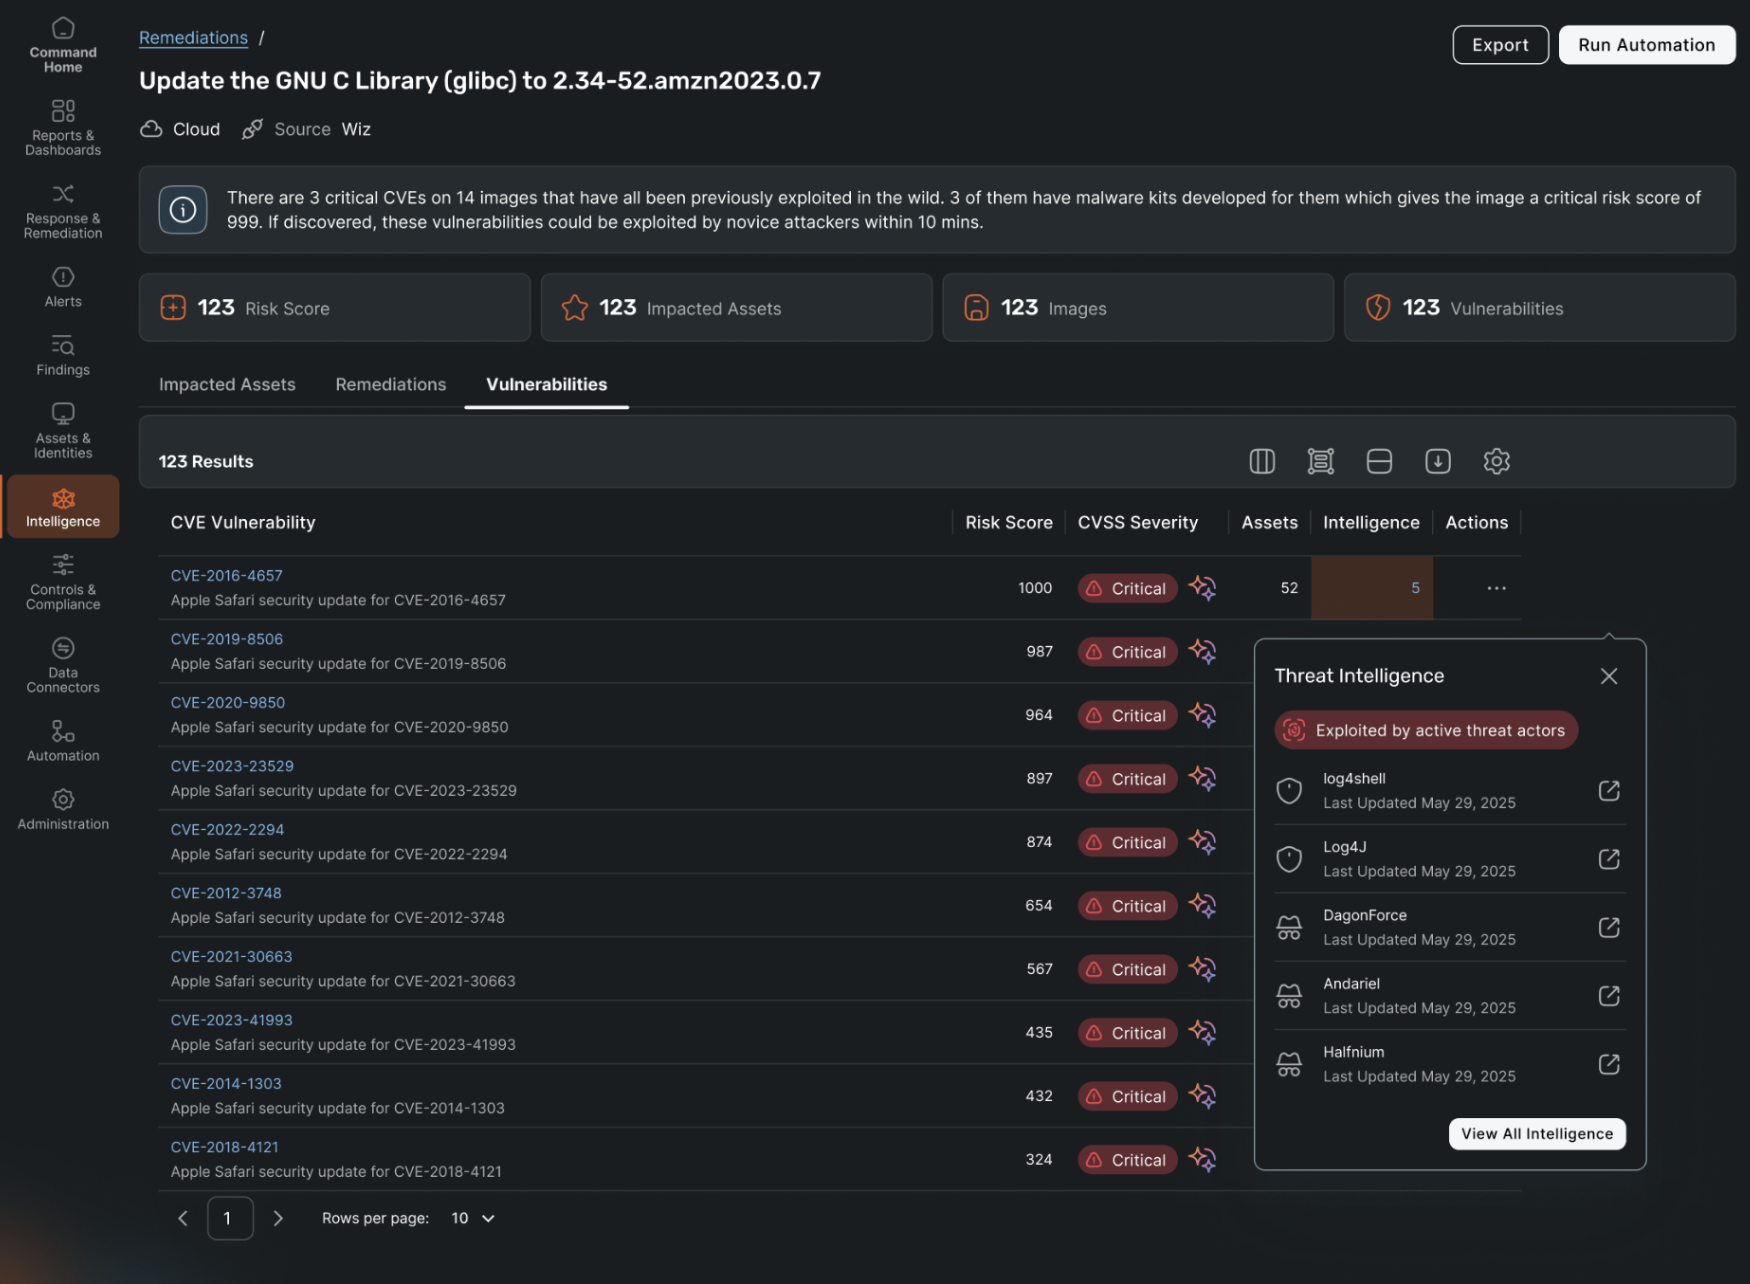
Task: Navigate to Alerts via the sidebar
Action: click(x=62, y=288)
